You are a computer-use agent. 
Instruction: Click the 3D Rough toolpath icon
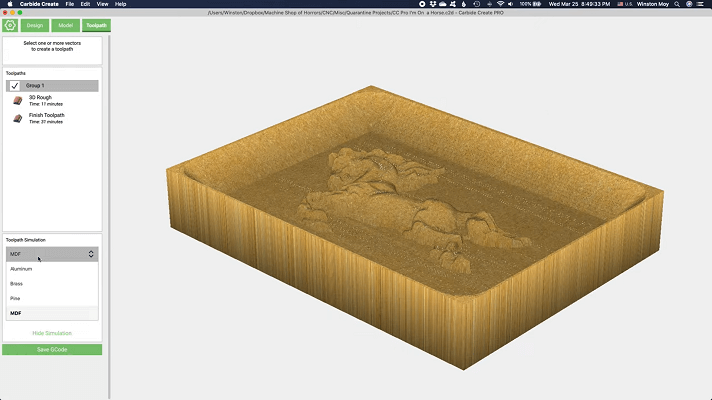(18, 100)
